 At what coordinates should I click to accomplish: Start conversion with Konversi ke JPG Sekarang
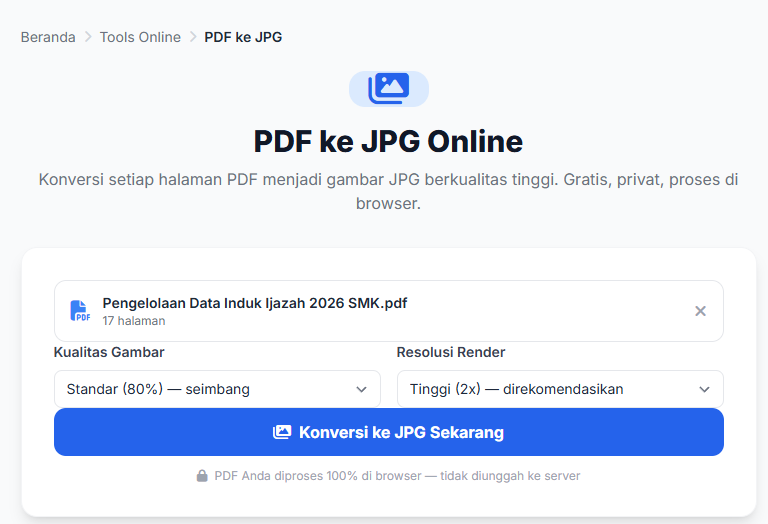pos(389,432)
